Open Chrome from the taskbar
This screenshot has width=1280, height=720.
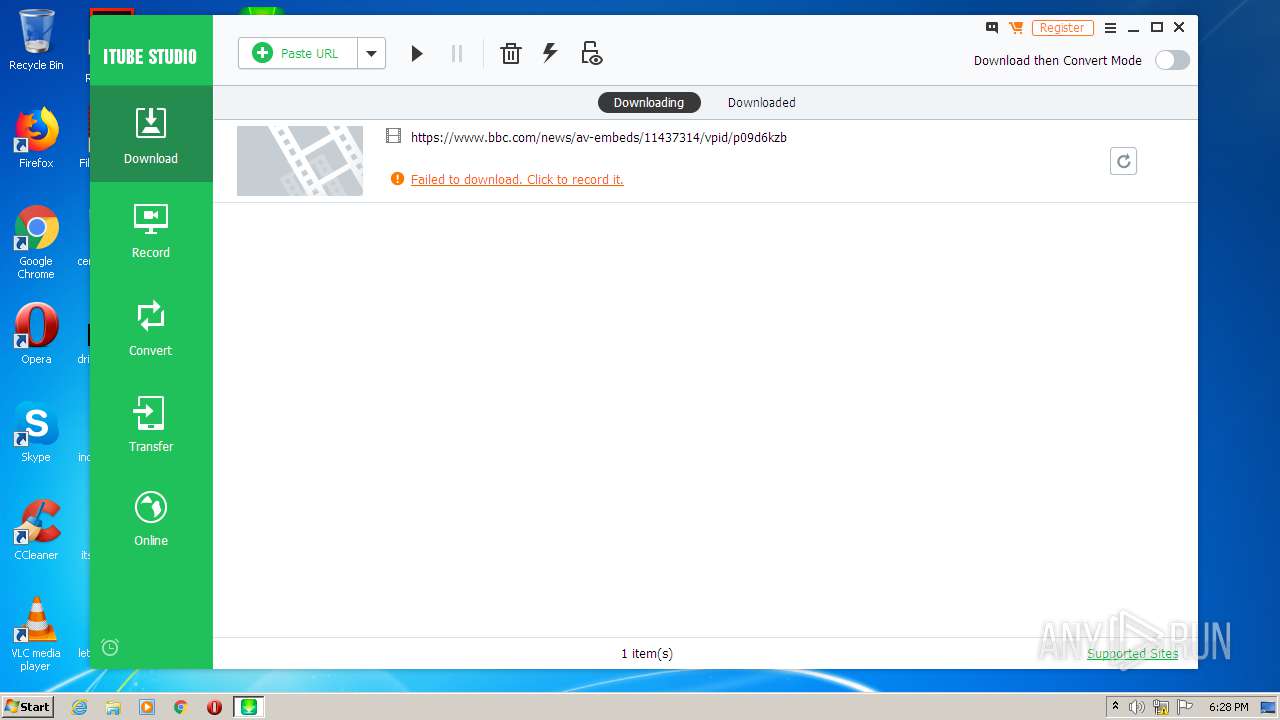click(181, 707)
